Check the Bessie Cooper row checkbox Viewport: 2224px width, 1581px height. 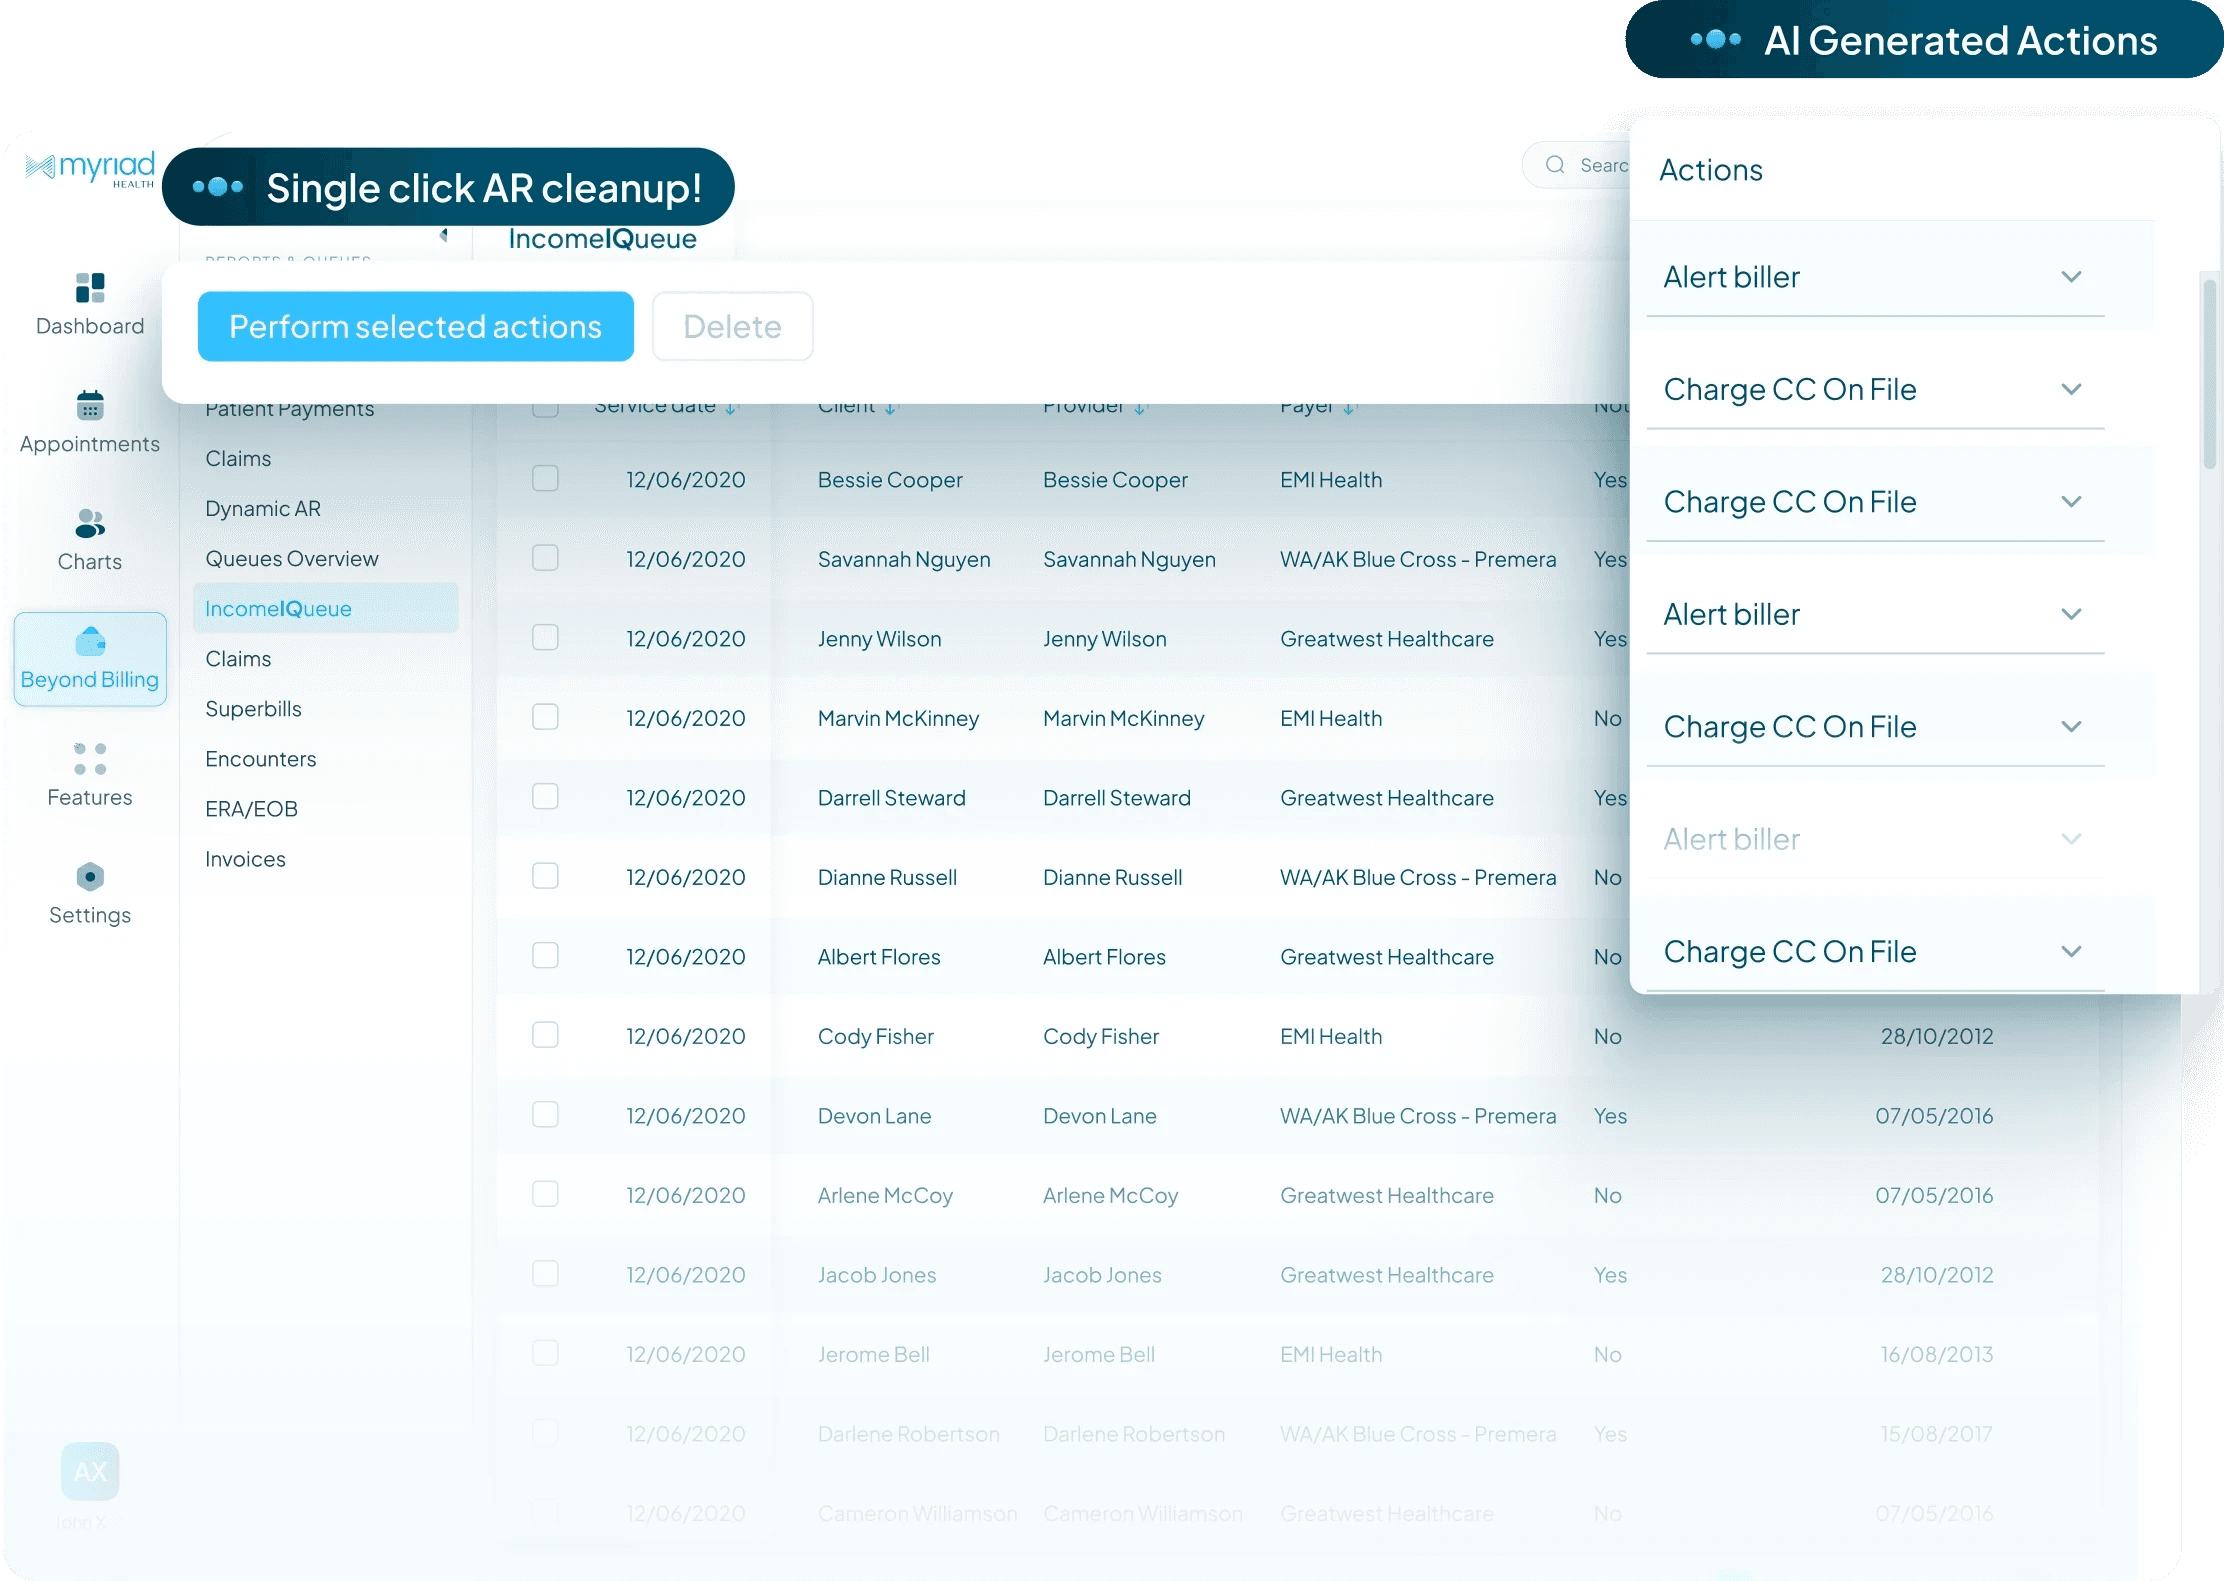tap(545, 478)
